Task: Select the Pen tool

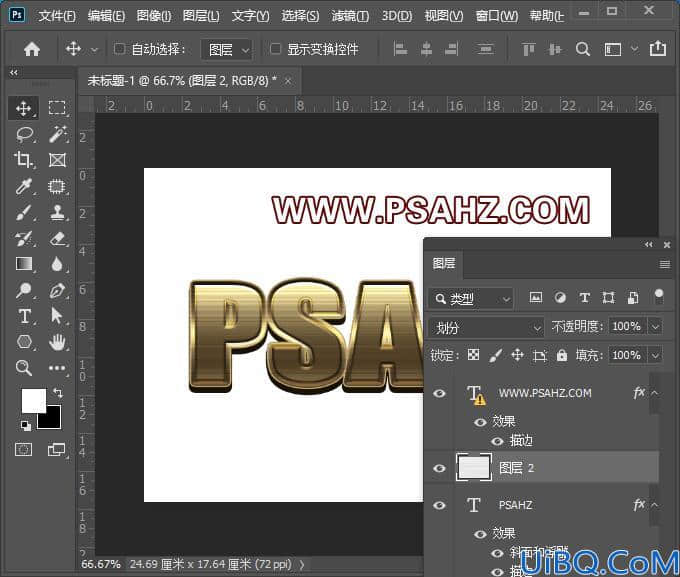Action: pyautogui.click(x=57, y=290)
